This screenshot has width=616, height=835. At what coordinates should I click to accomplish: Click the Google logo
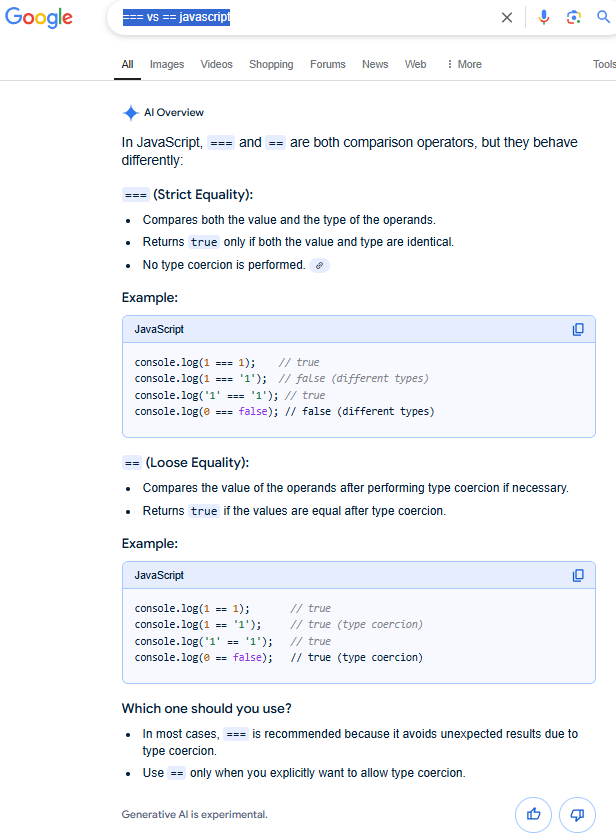click(39, 17)
